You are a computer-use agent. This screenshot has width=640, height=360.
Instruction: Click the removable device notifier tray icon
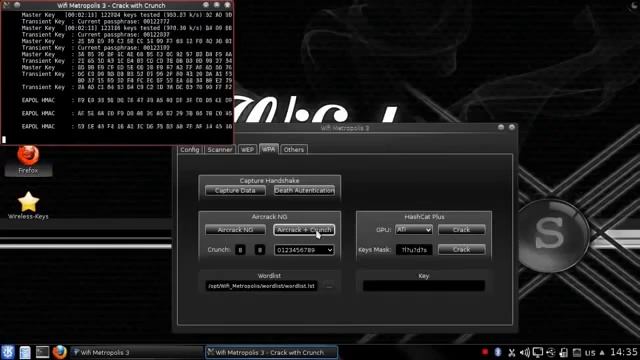coord(564,352)
